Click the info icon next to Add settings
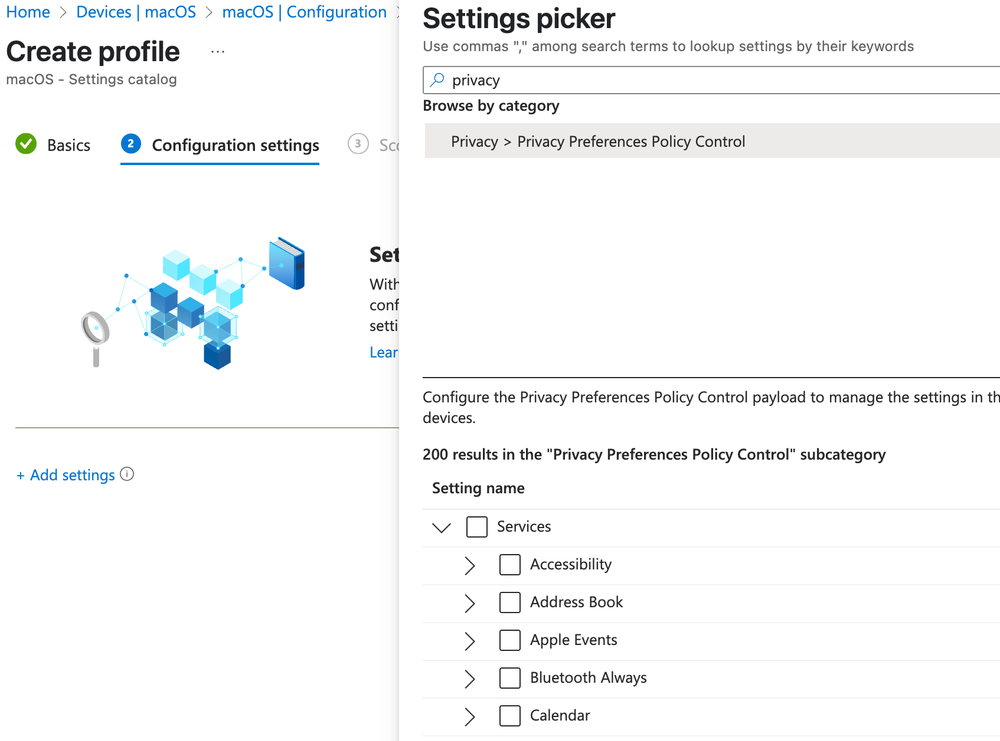 (x=127, y=475)
